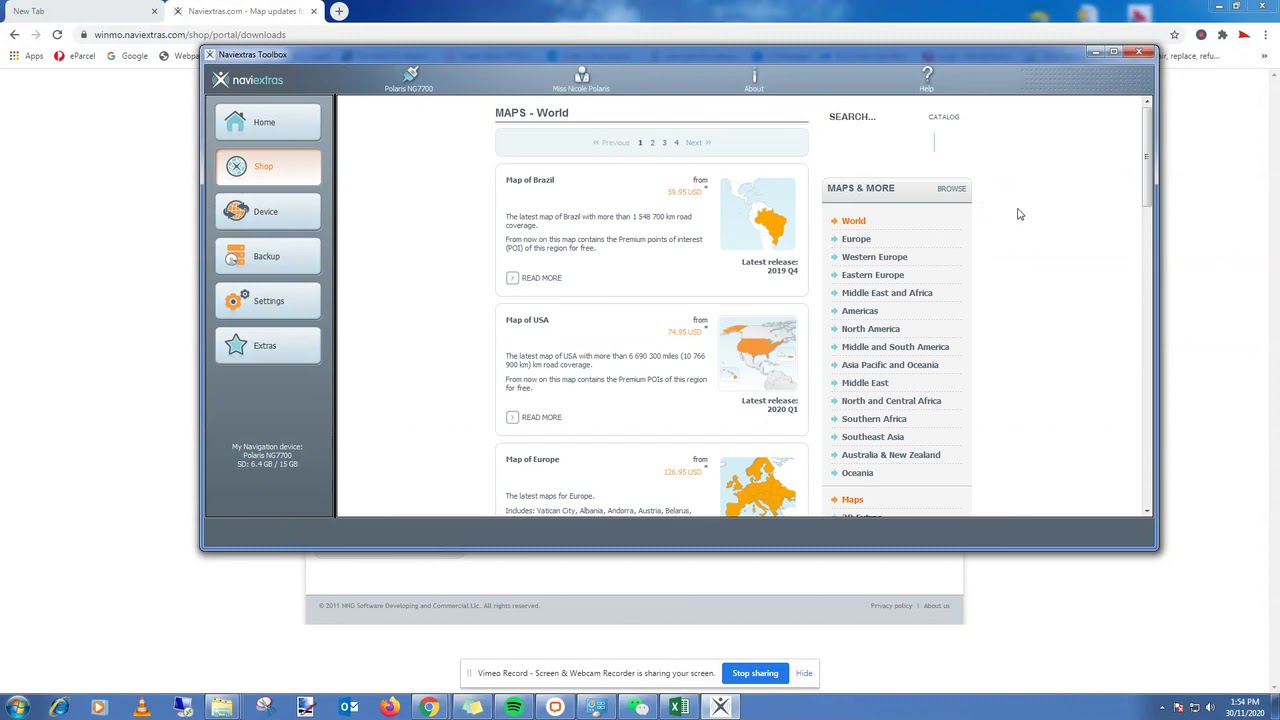The height and width of the screenshot is (720, 1280).
Task: Open the Map of Brazil title
Action: (530, 180)
